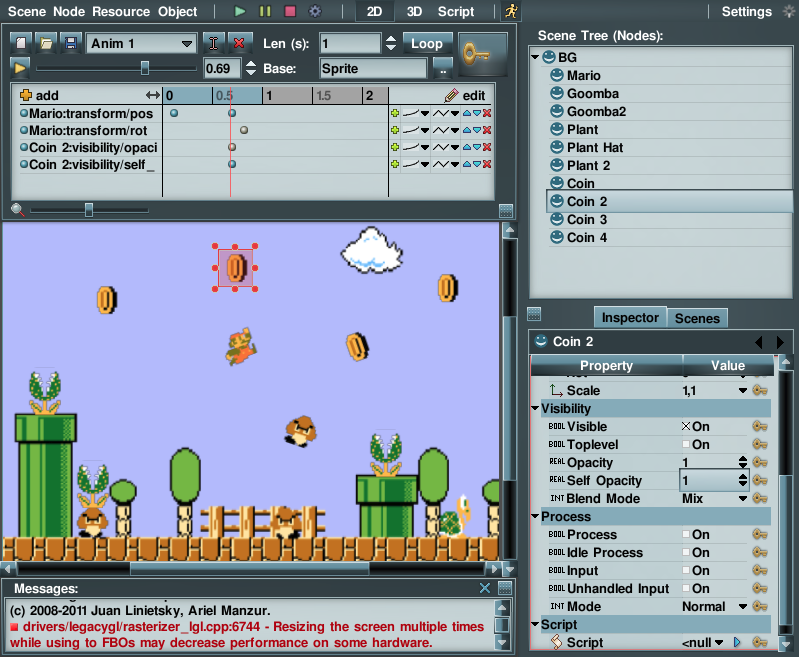Add a key to Mario:transform/rot track
The width and height of the screenshot is (799, 657).
click(x=395, y=130)
